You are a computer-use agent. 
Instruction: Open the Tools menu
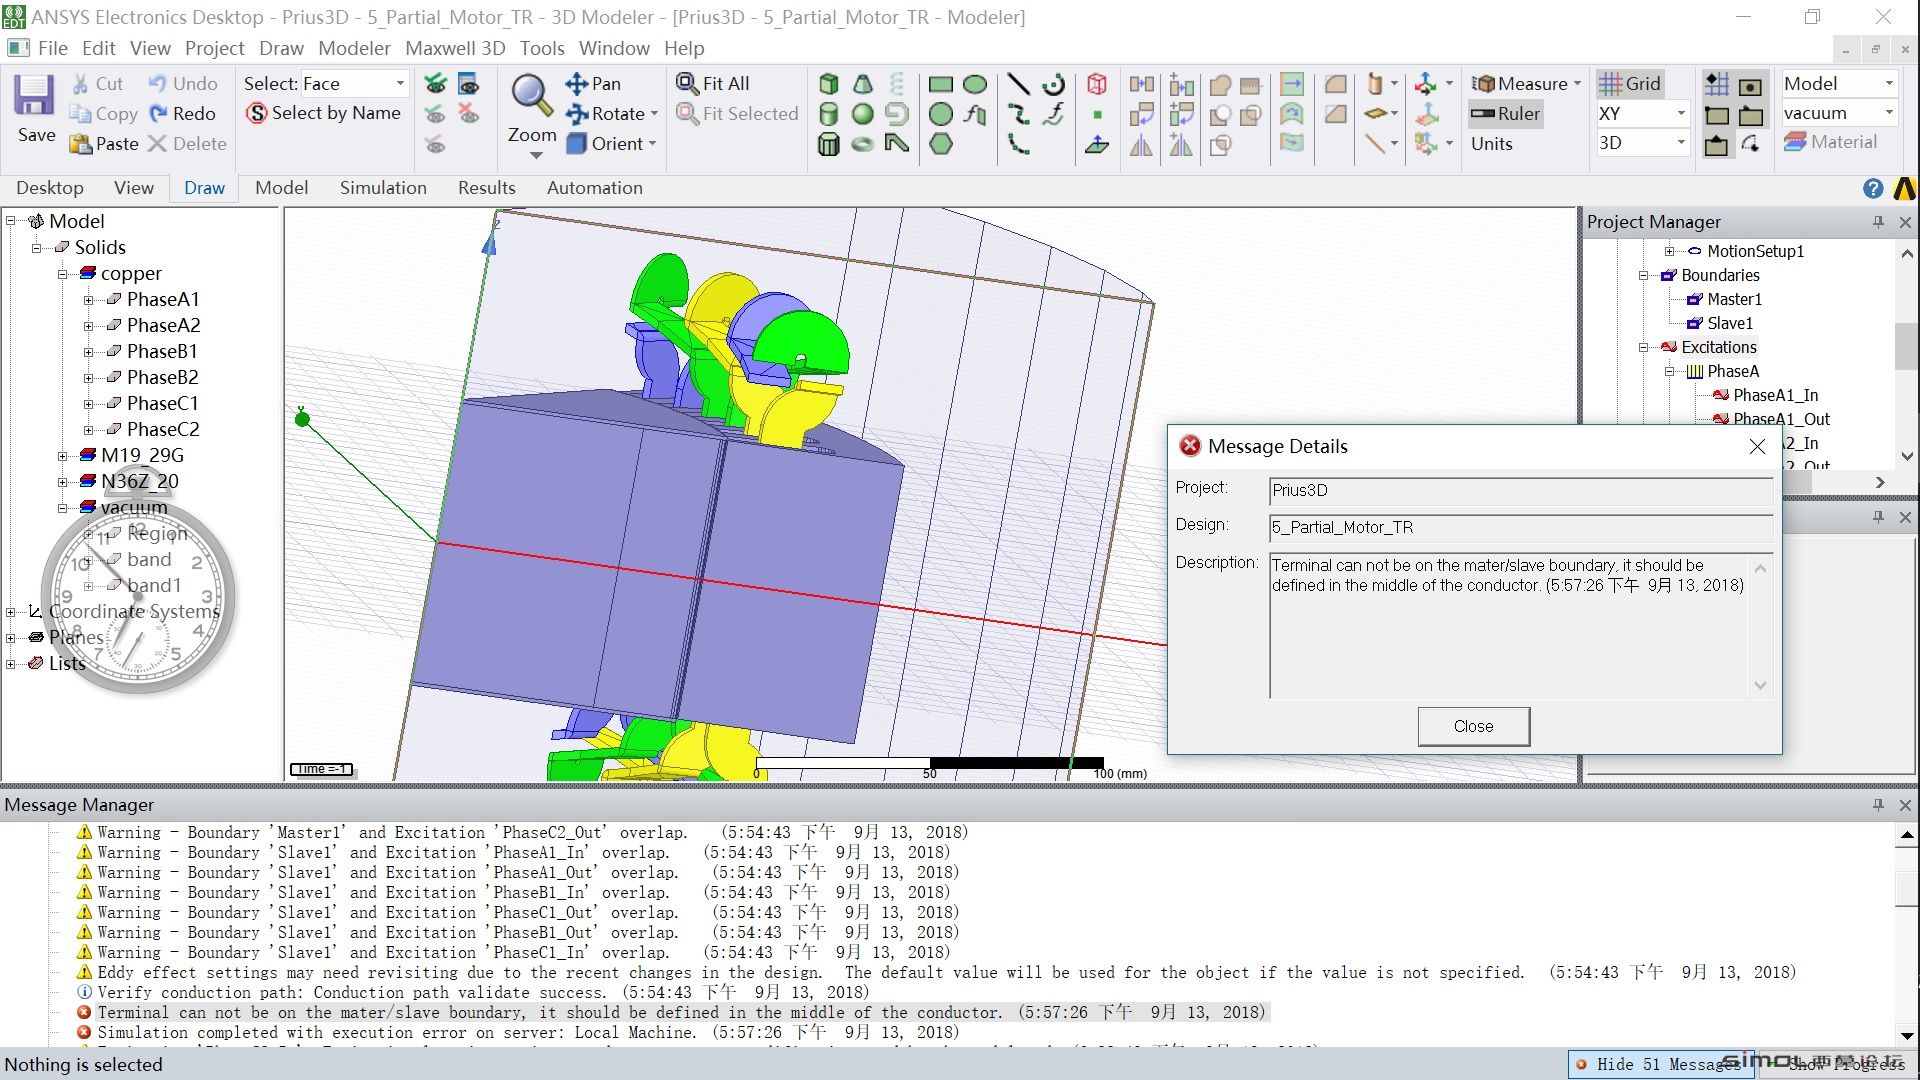tap(542, 48)
